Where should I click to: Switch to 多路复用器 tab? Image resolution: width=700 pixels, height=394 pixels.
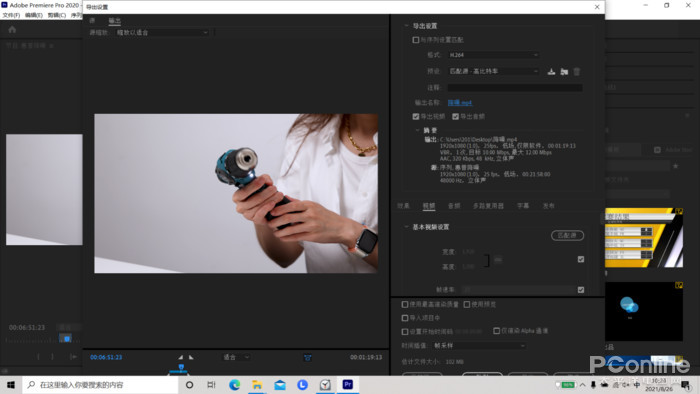(488, 206)
